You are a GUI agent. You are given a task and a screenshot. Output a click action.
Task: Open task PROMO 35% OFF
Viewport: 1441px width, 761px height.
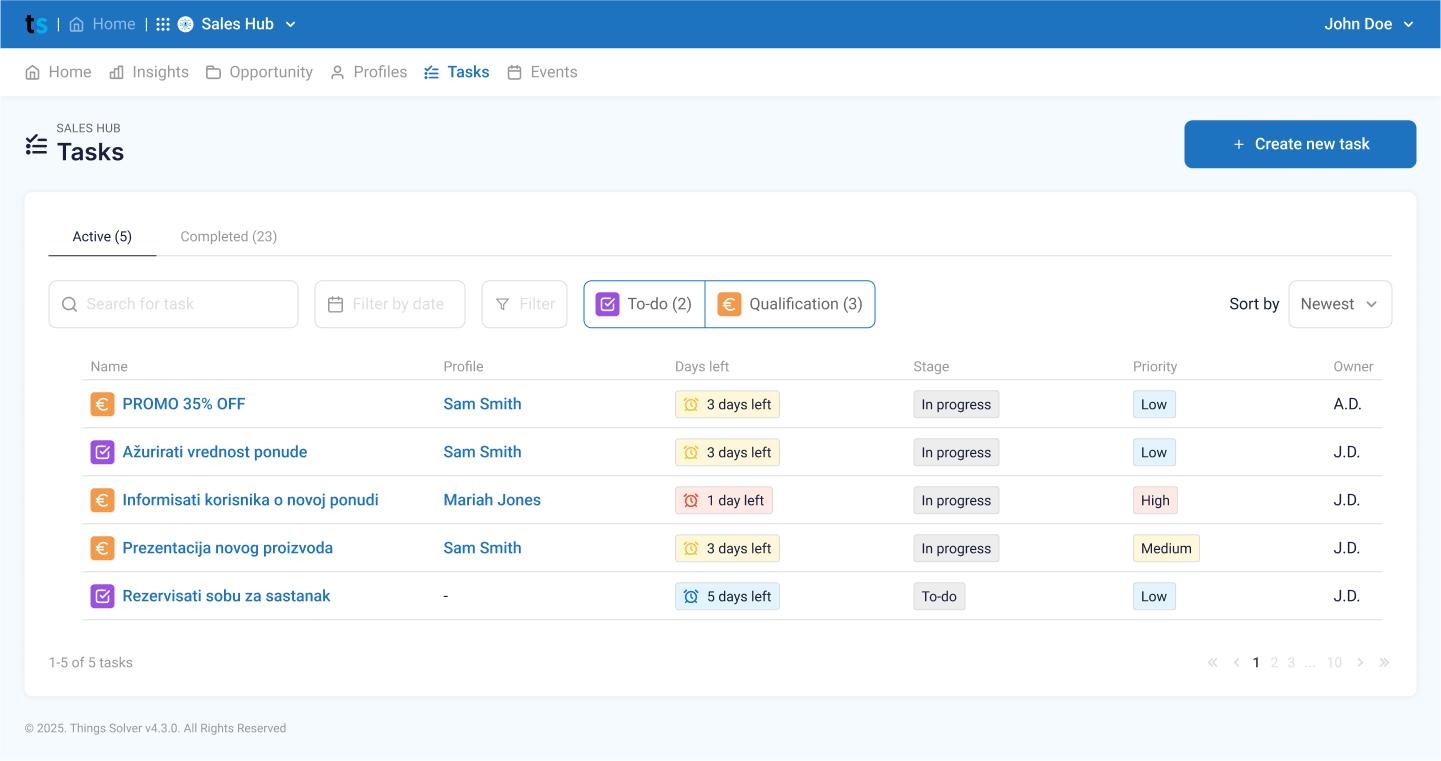pos(184,404)
